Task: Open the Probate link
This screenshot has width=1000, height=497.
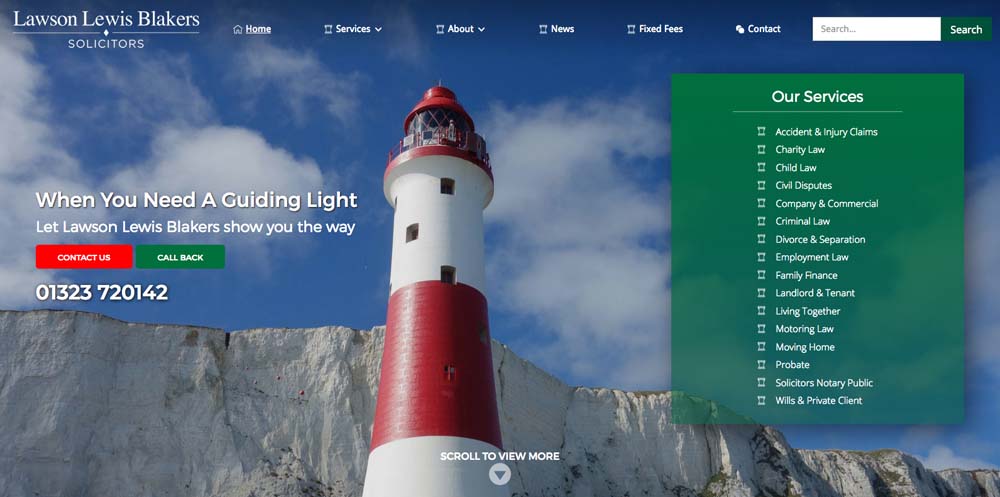Action: [x=793, y=365]
